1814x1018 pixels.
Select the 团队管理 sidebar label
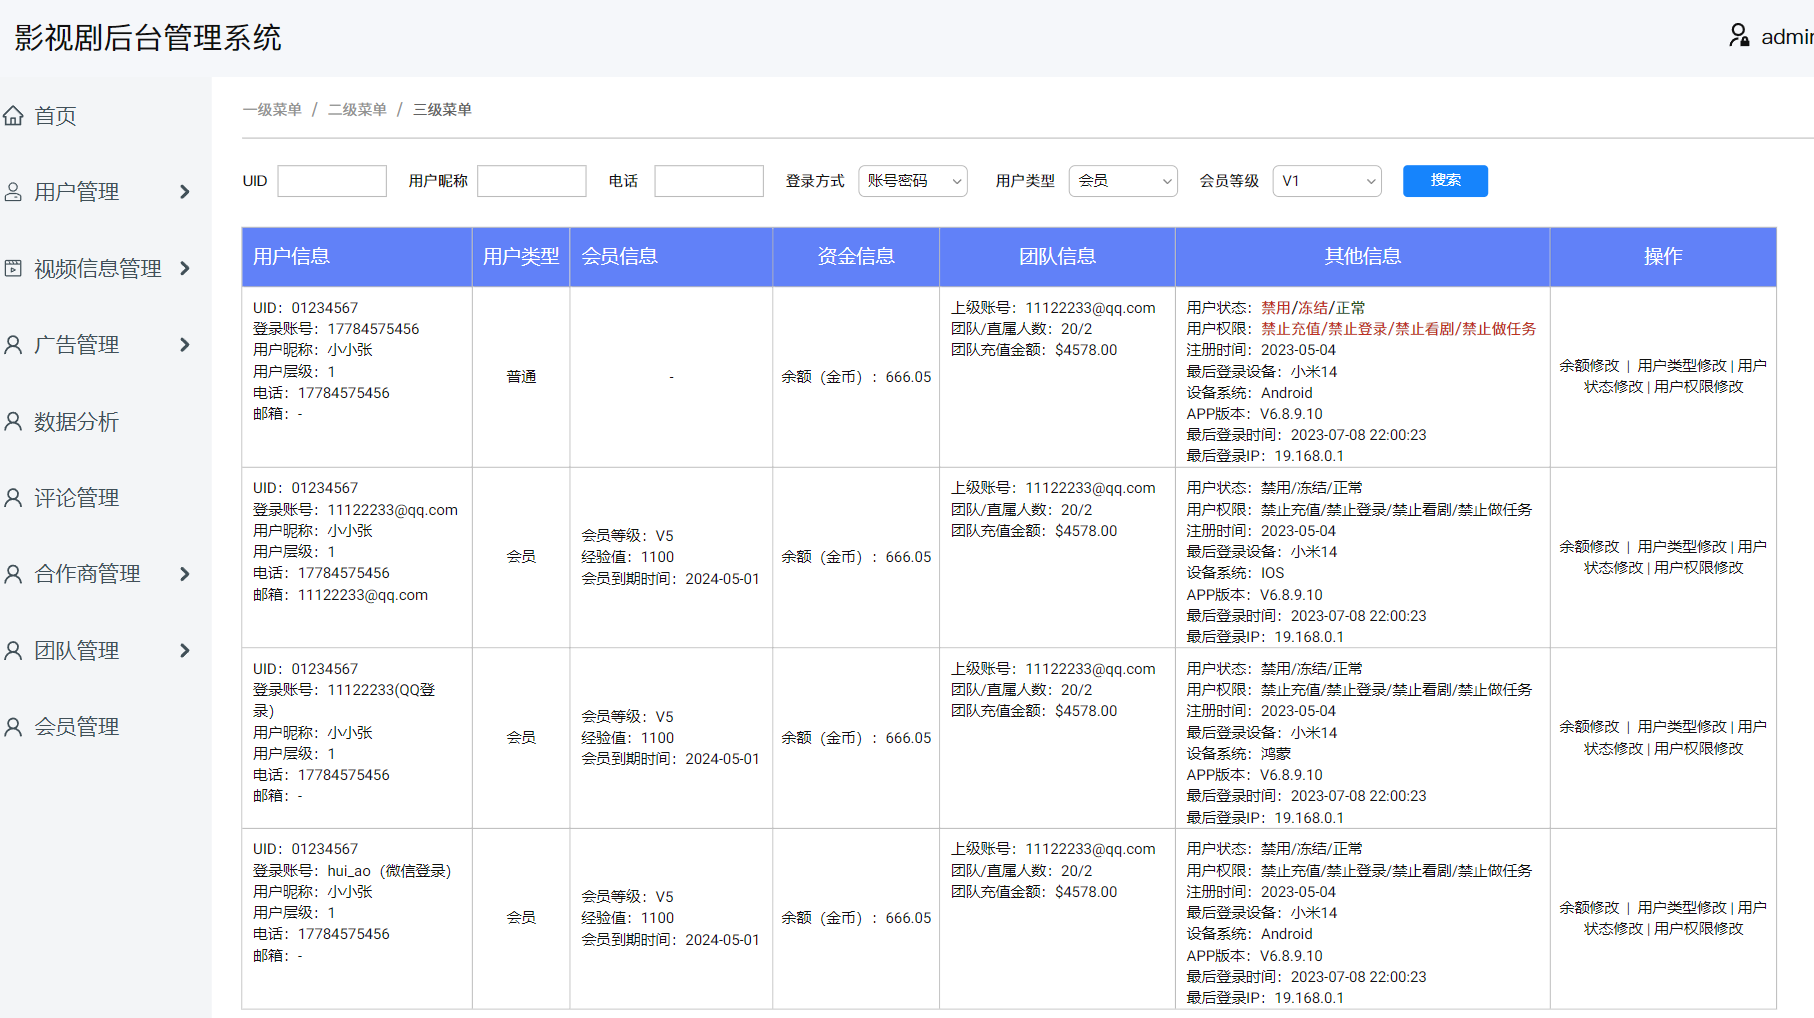tap(76, 651)
